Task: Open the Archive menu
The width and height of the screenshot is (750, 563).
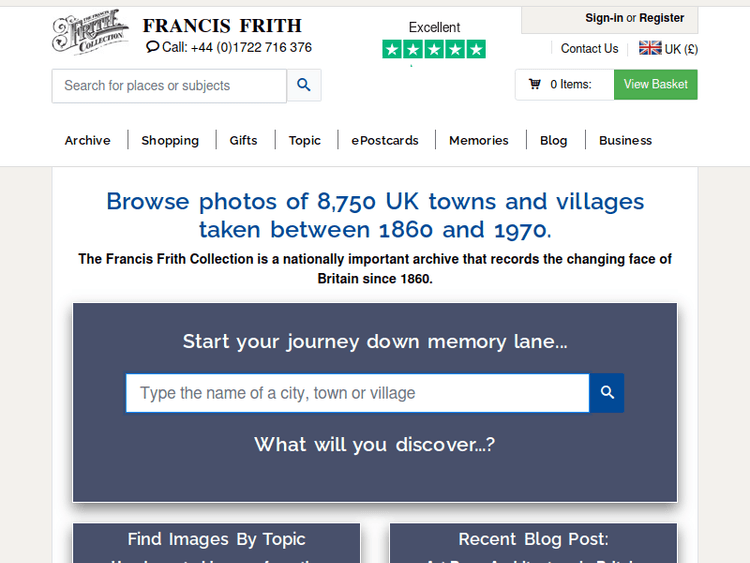Action: pyautogui.click(x=88, y=140)
